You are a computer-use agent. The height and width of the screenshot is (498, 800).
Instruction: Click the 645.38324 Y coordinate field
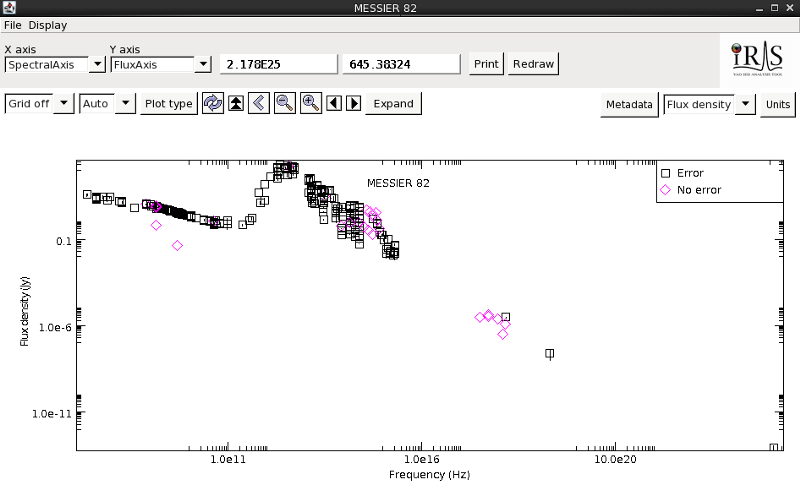pyautogui.click(x=401, y=64)
